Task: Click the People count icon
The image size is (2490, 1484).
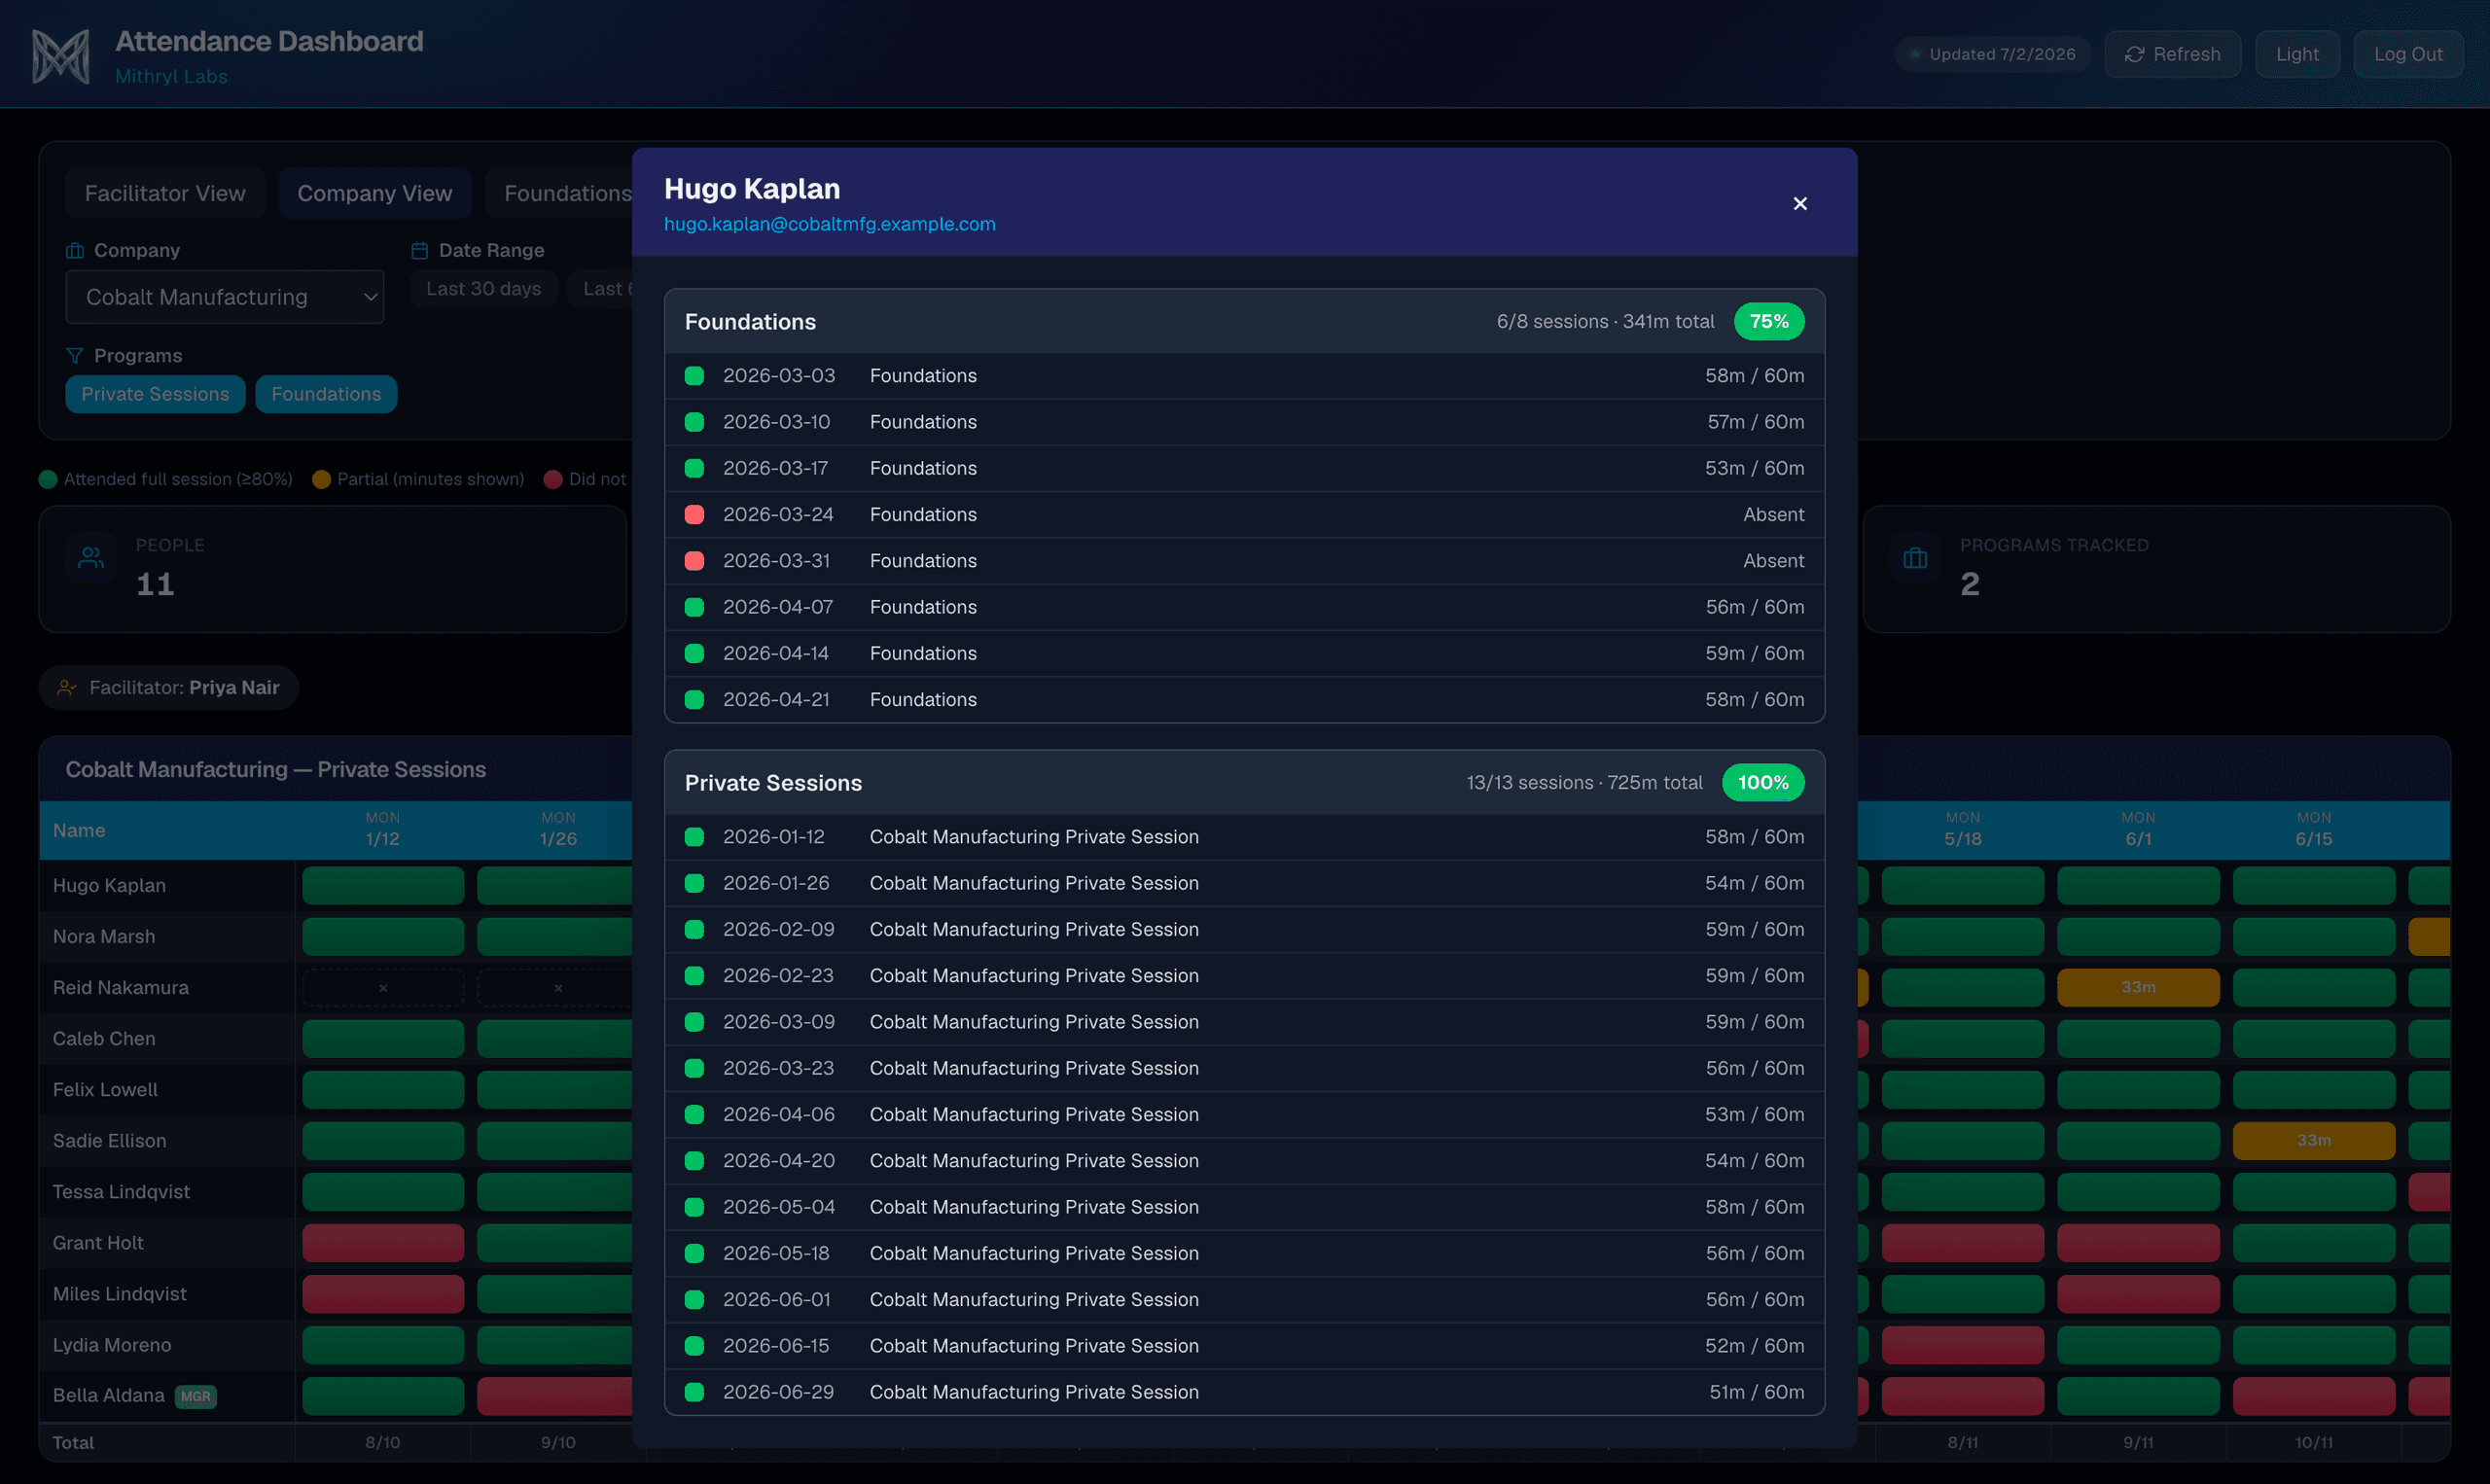Action: pos(91,557)
